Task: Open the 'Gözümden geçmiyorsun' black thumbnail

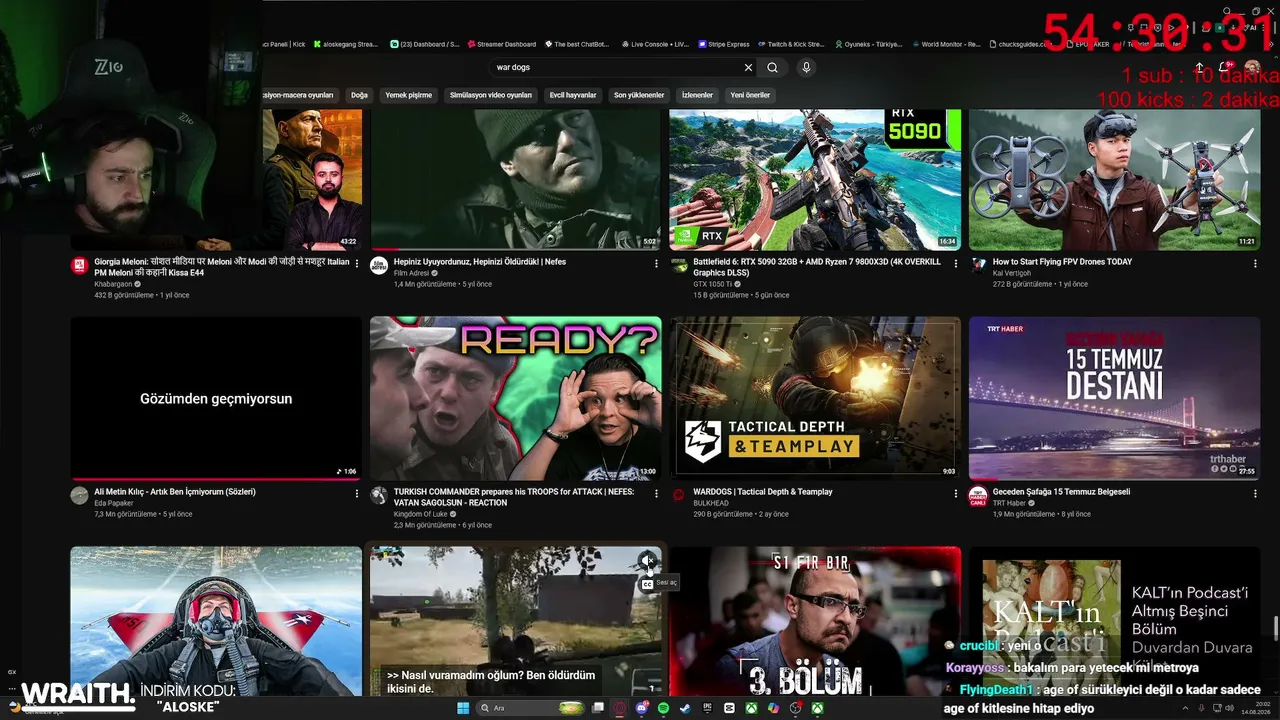Action: point(216,398)
